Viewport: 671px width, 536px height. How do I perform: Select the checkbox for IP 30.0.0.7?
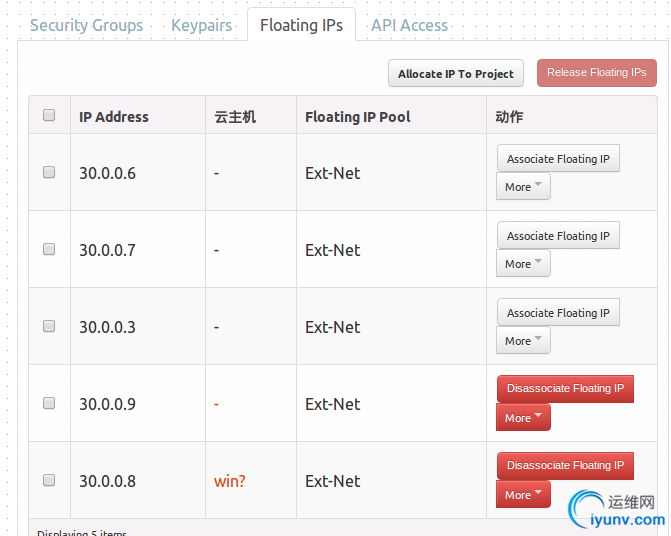tap(49, 249)
